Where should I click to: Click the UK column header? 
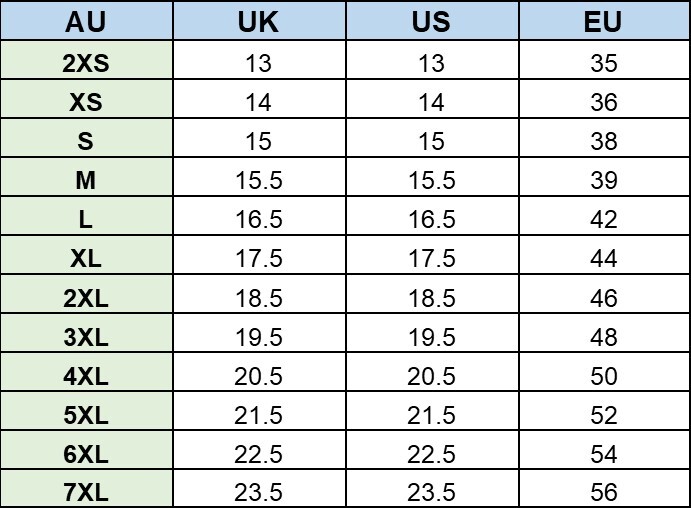point(260,20)
